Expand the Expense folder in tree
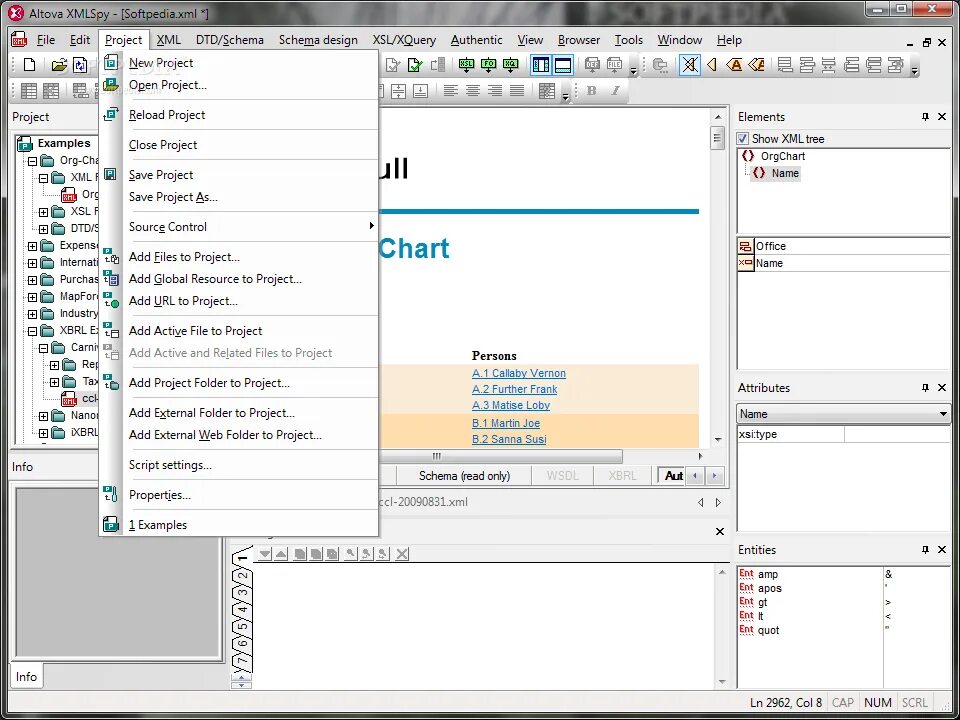The image size is (960, 720). click(x=32, y=246)
